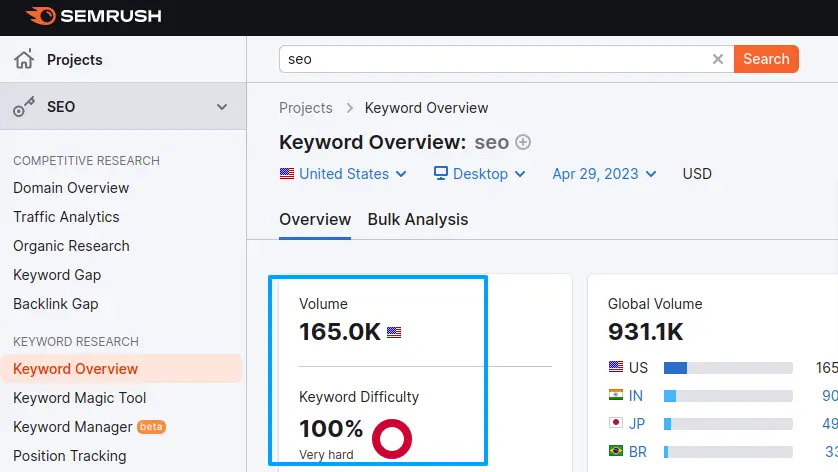Click the US flag next to 165.0K volume

[394, 332]
